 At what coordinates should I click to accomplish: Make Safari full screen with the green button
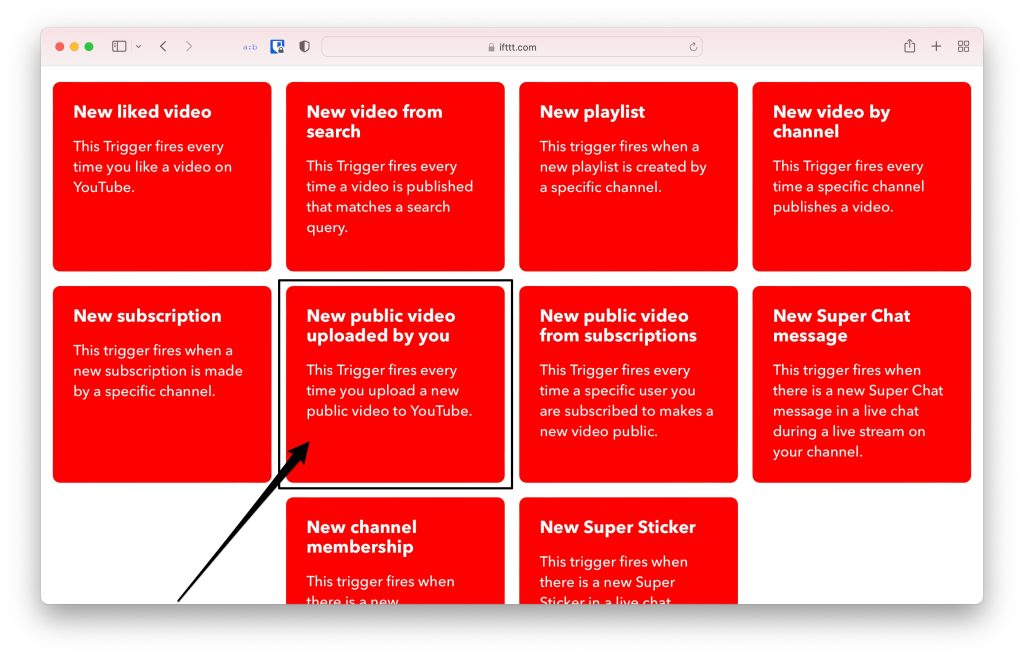89,46
